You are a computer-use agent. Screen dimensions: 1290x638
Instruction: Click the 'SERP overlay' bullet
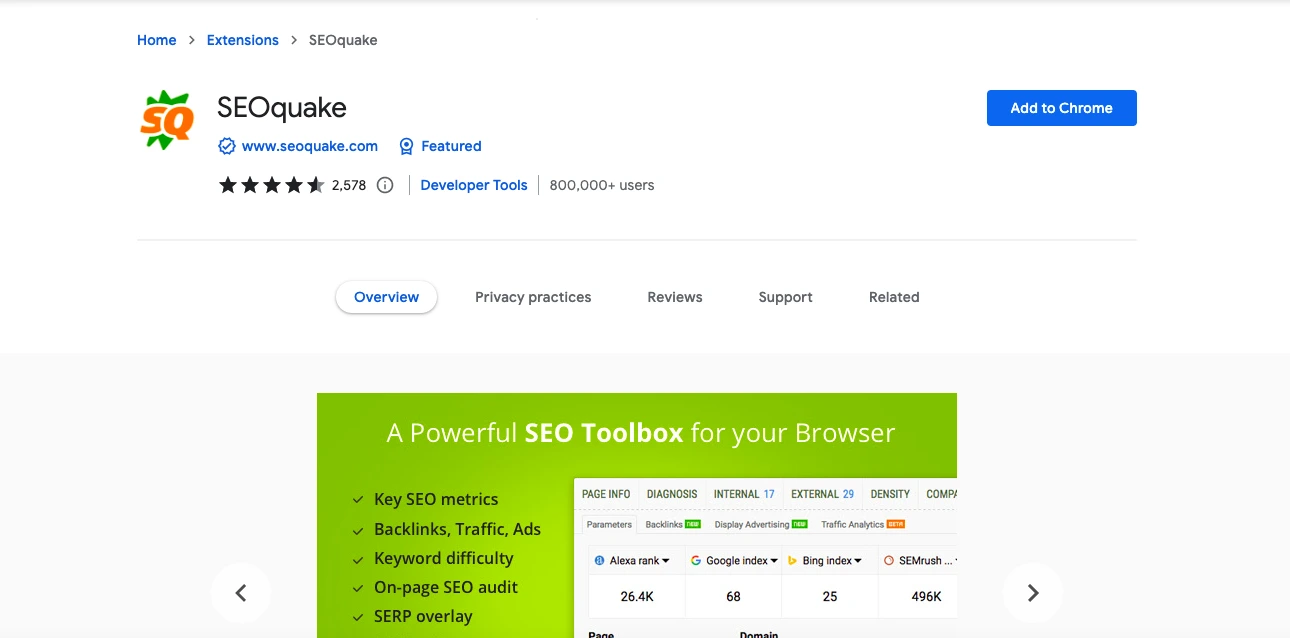click(x=423, y=616)
